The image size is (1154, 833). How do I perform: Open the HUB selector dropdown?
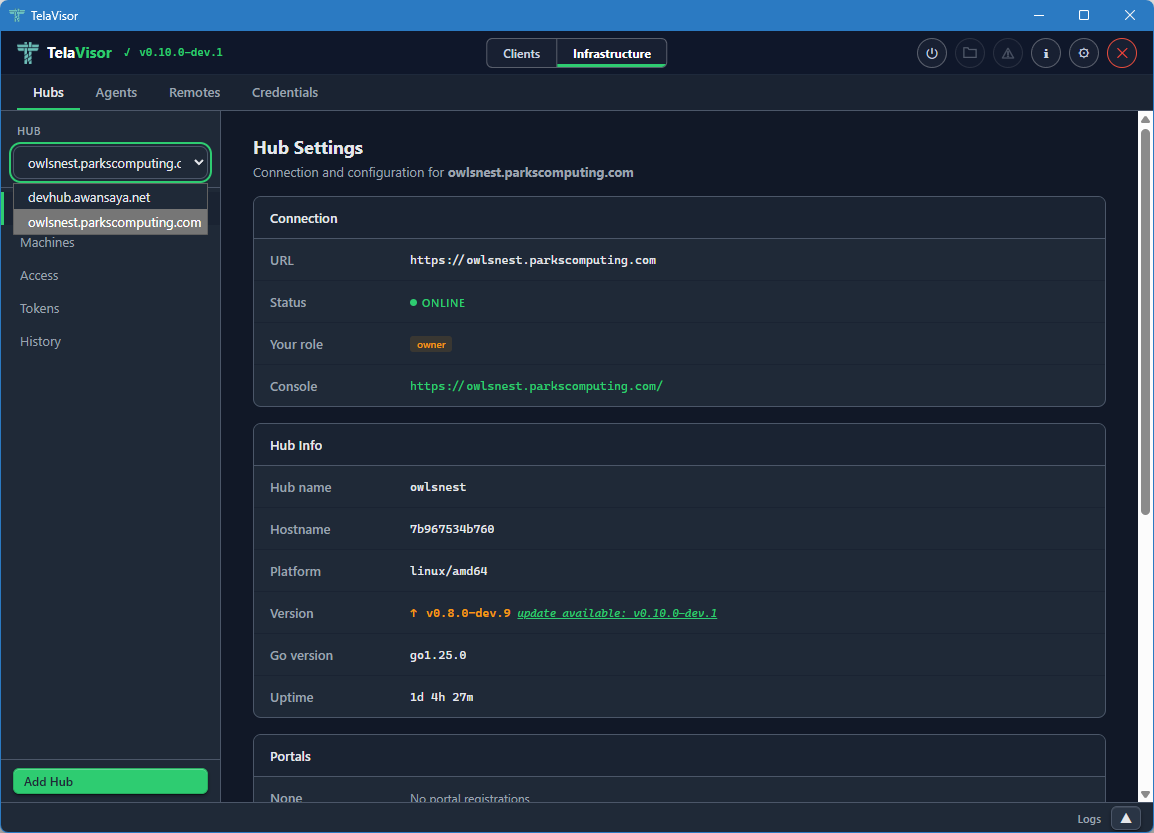coord(110,162)
